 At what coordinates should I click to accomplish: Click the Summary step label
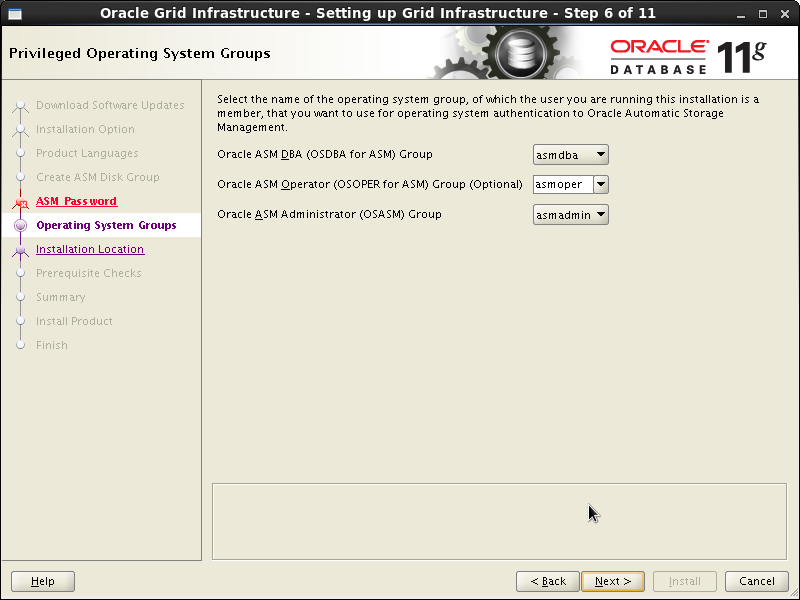click(x=60, y=297)
